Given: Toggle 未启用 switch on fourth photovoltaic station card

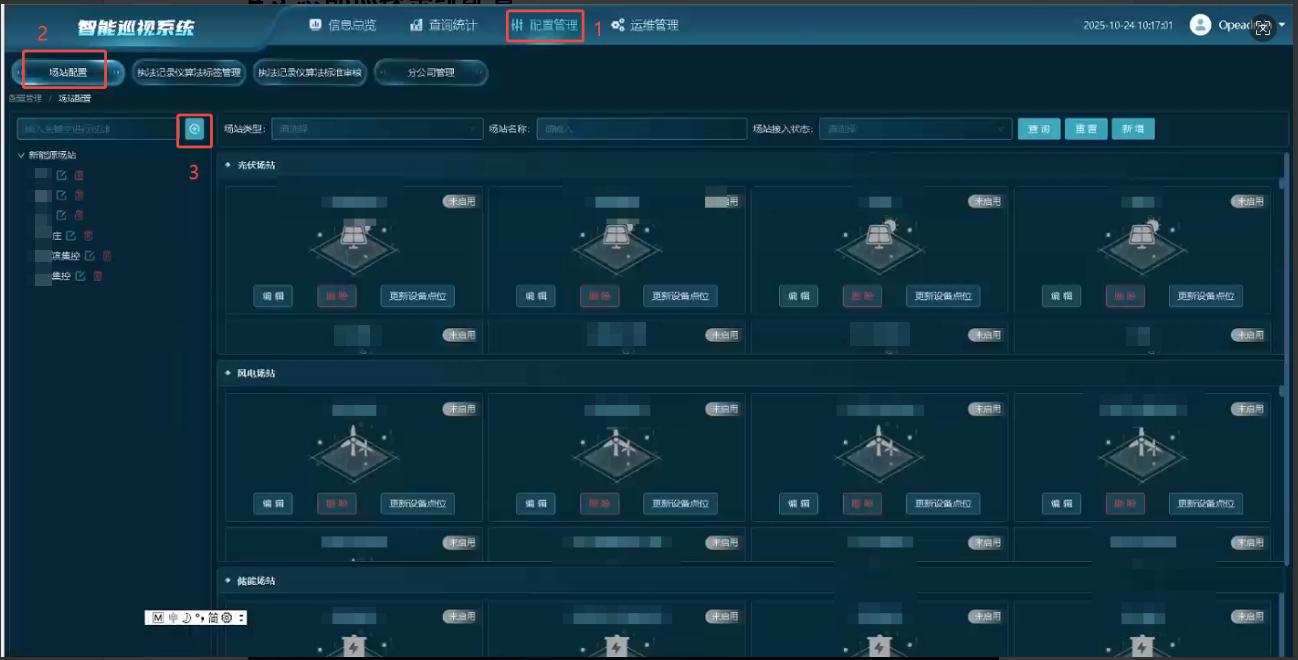Looking at the screenshot, I should pos(1248,201).
